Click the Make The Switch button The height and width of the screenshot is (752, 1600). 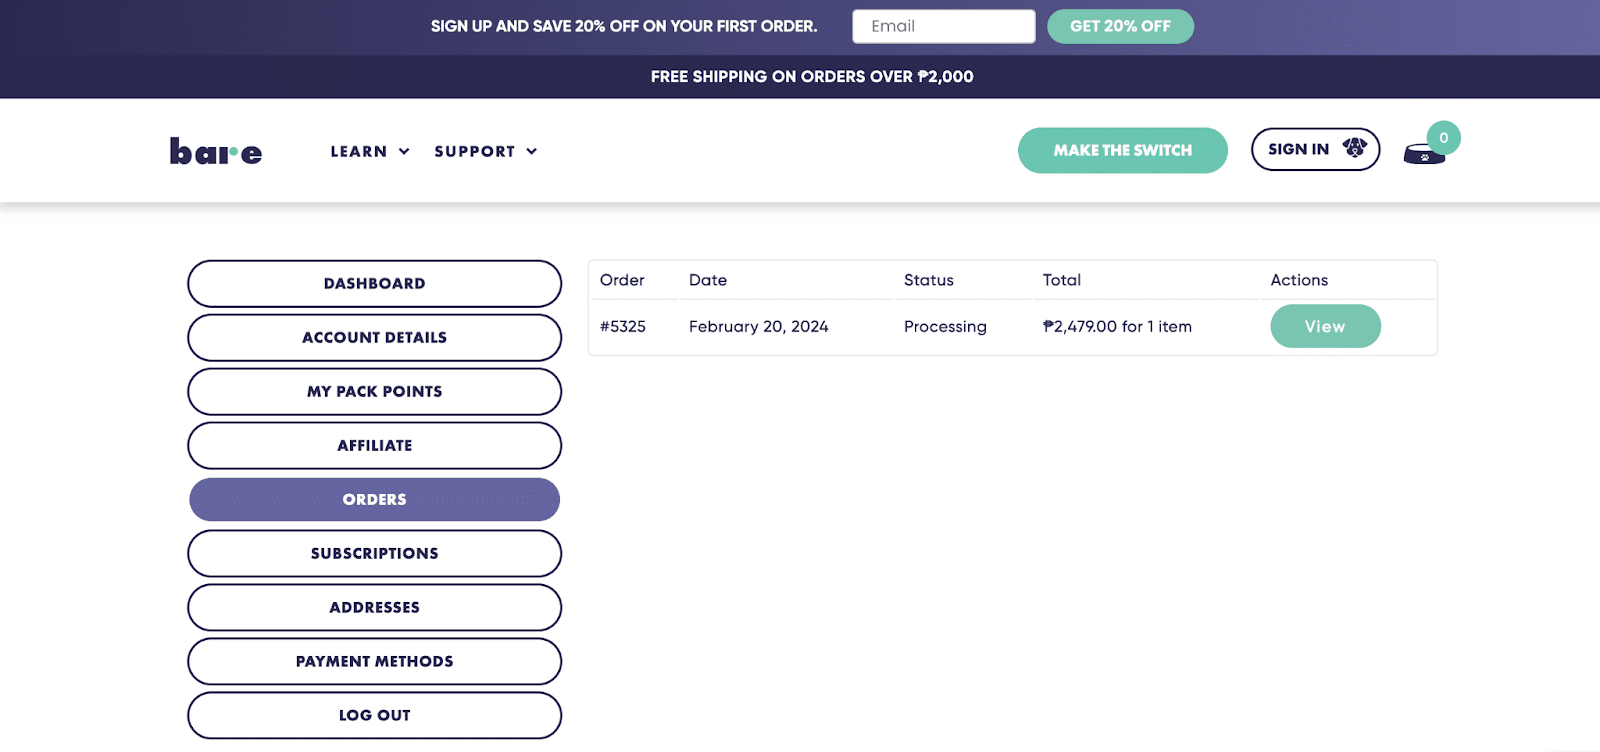[x=1122, y=150]
